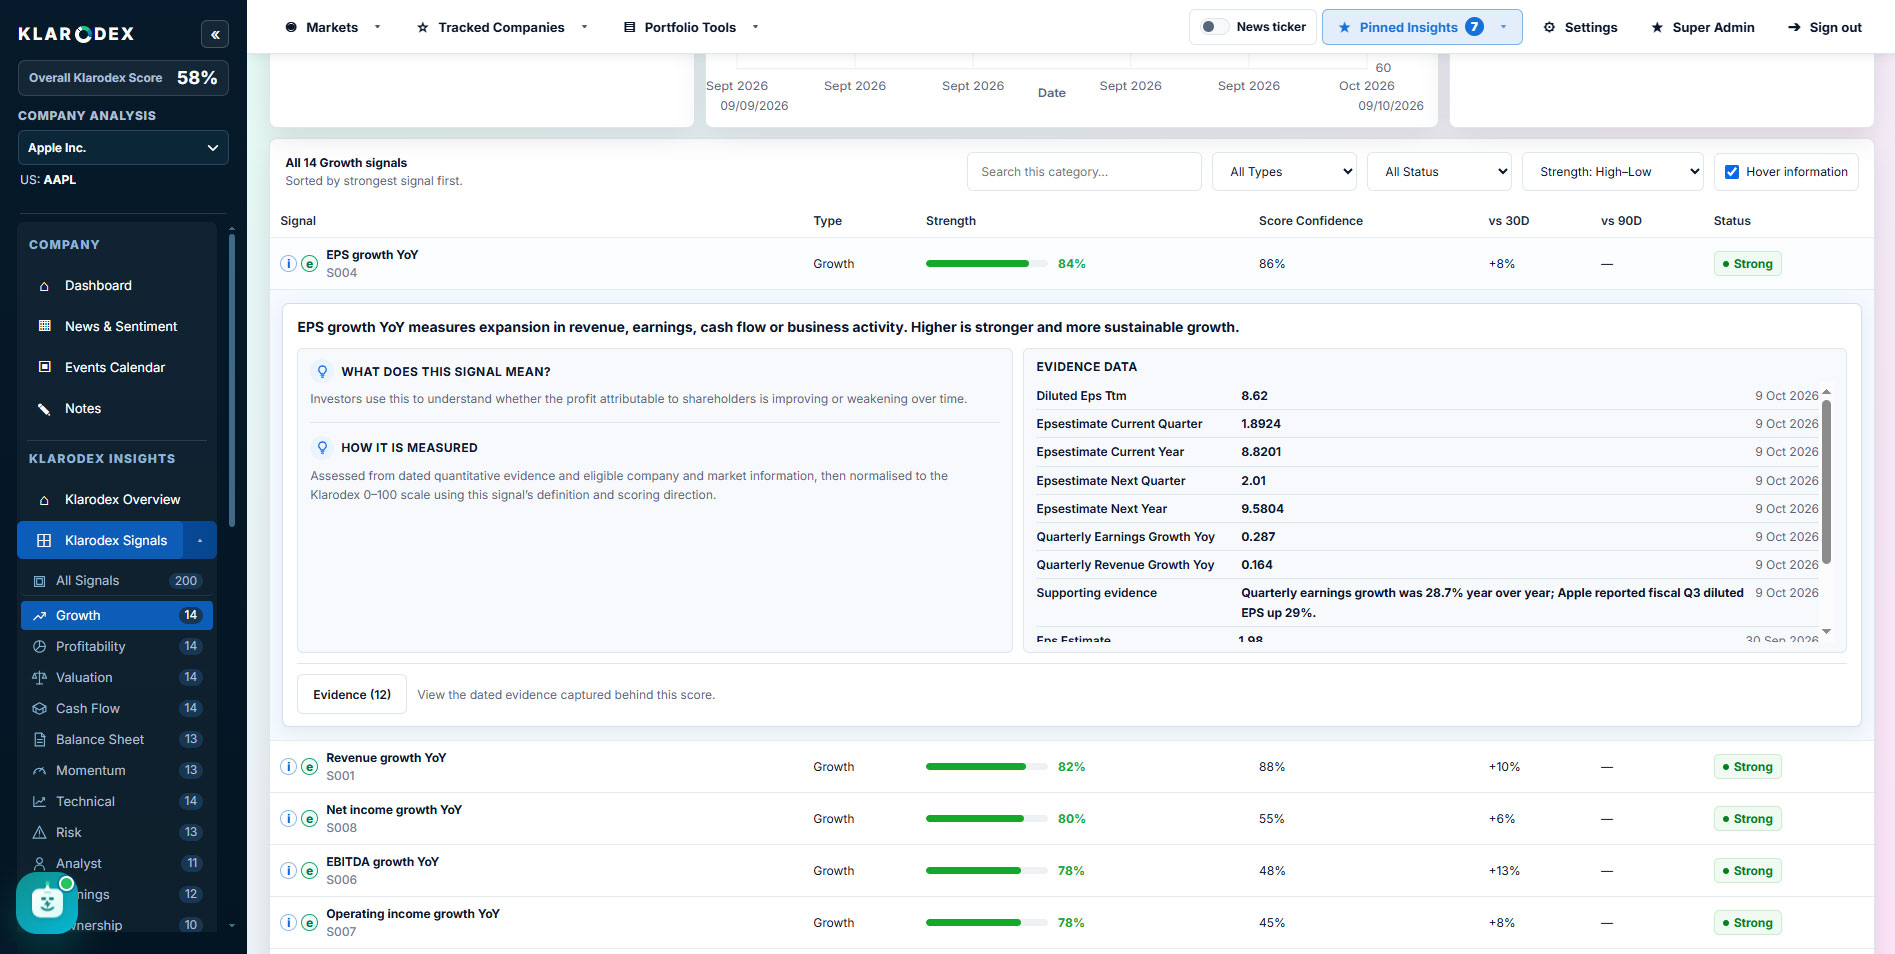Viewport: 1895px width, 954px height.
Task: Open the Analyst signals category
Action: [x=117, y=864]
